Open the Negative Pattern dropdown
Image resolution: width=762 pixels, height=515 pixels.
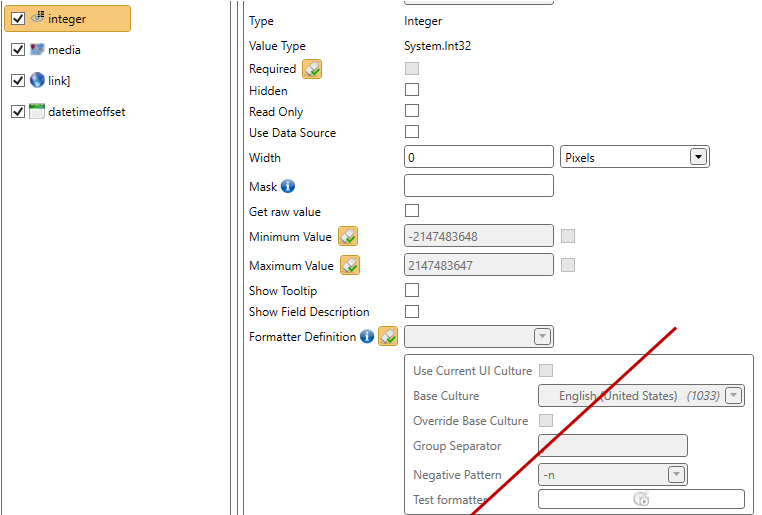(x=613, y=475)
